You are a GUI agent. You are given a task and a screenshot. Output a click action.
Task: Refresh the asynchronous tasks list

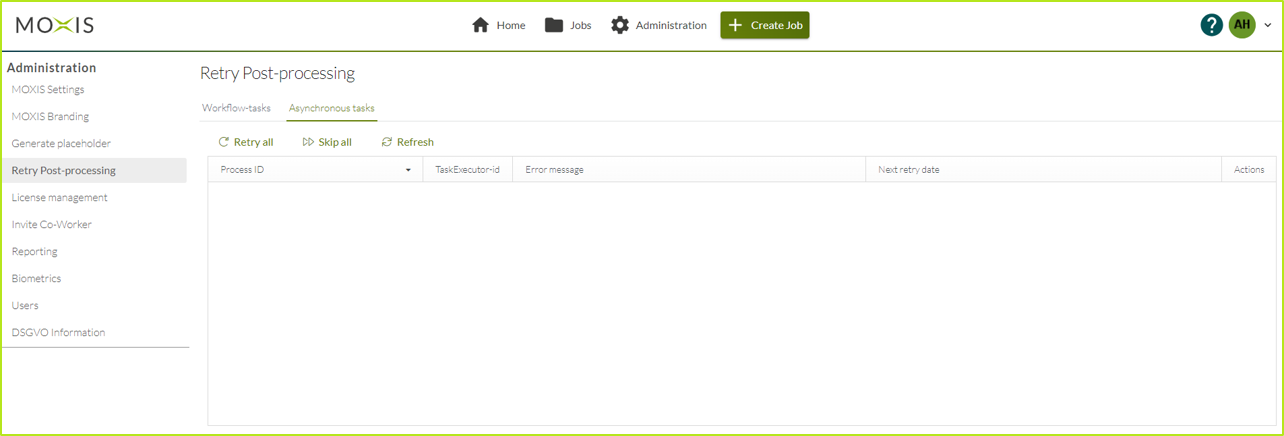click(x=407, y=142)
